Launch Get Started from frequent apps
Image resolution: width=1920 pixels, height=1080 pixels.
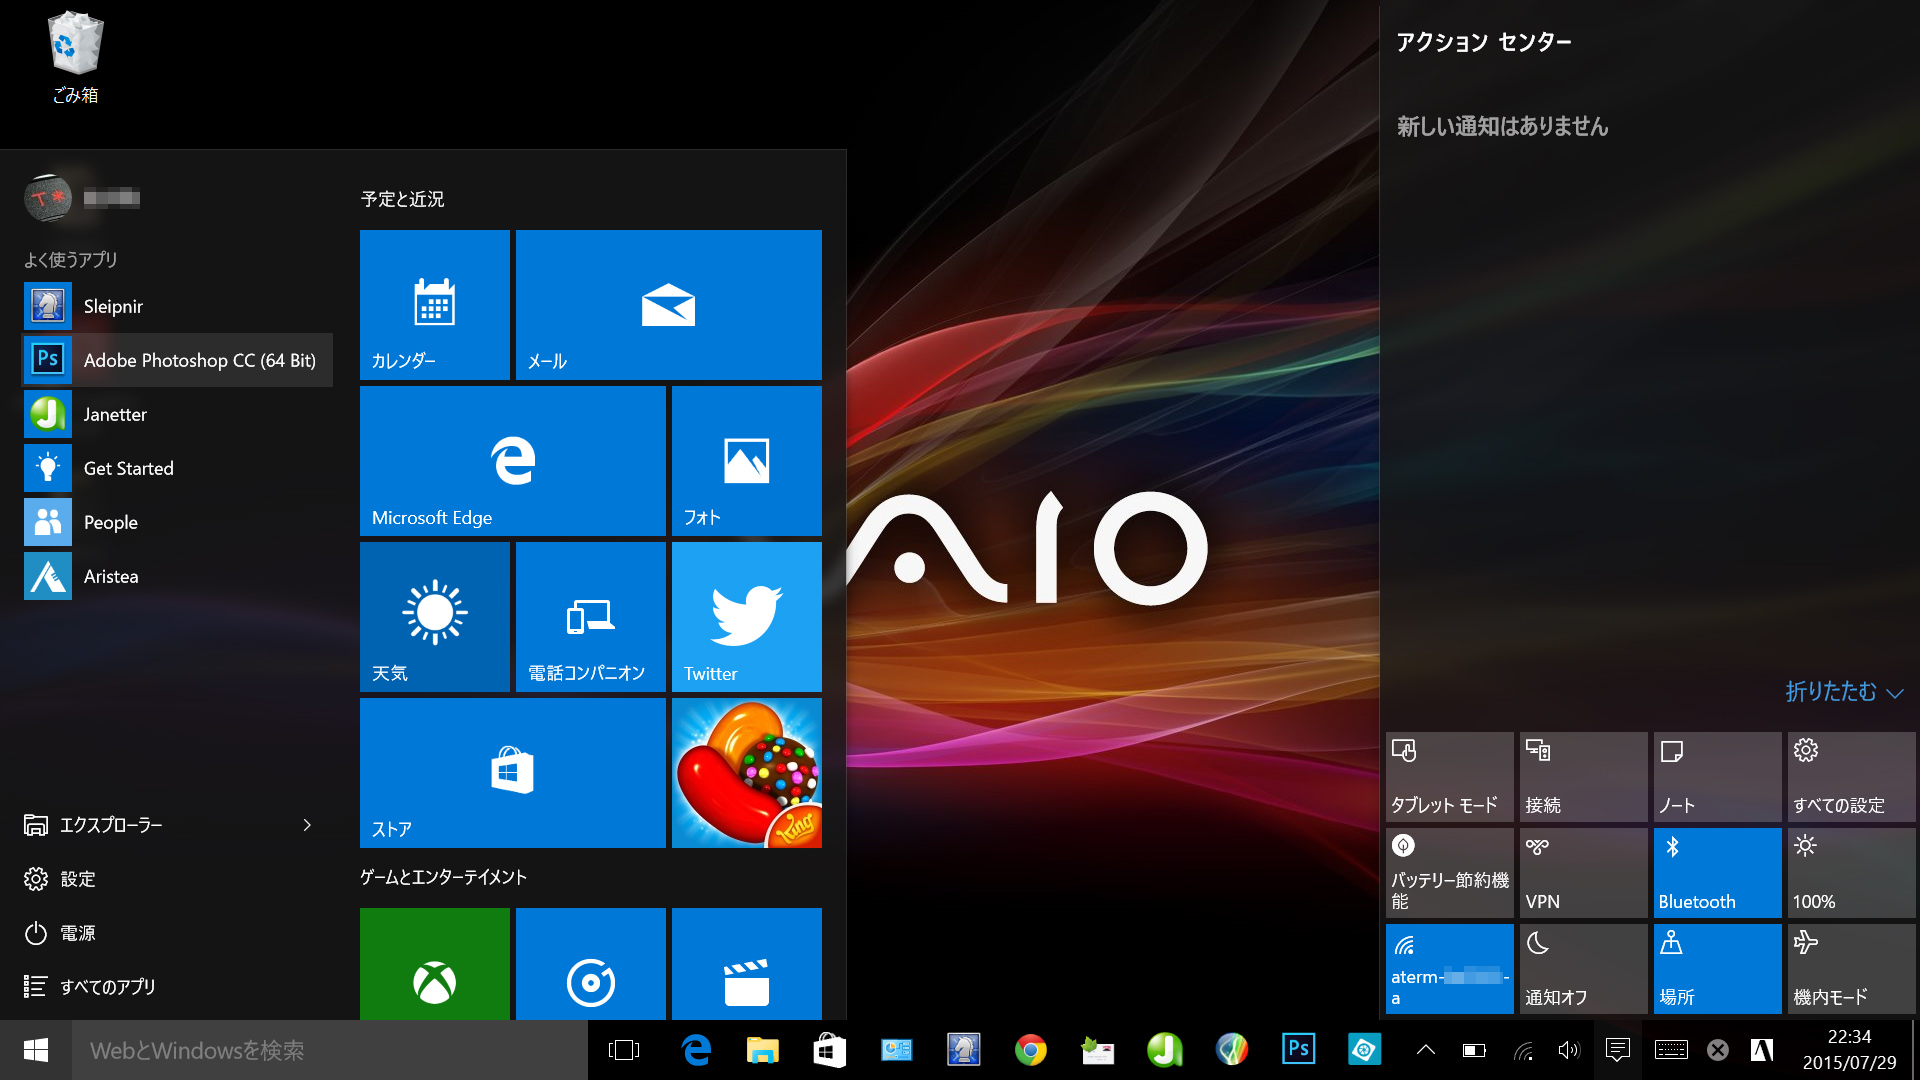[x=127, y=467]
